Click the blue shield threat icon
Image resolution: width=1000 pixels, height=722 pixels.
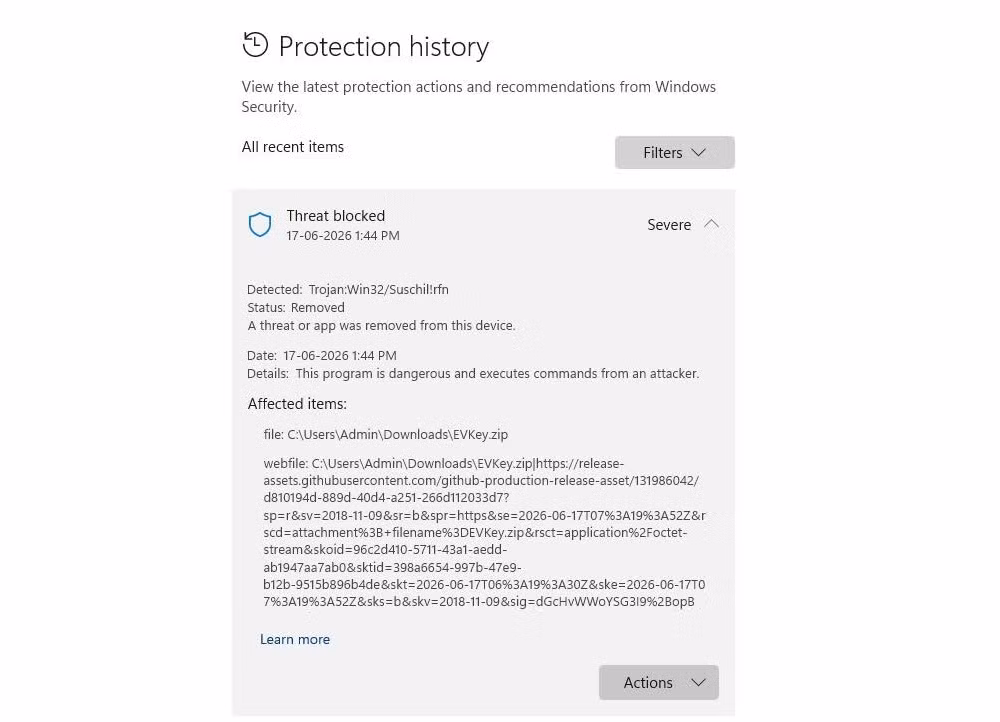coord(260,225)
